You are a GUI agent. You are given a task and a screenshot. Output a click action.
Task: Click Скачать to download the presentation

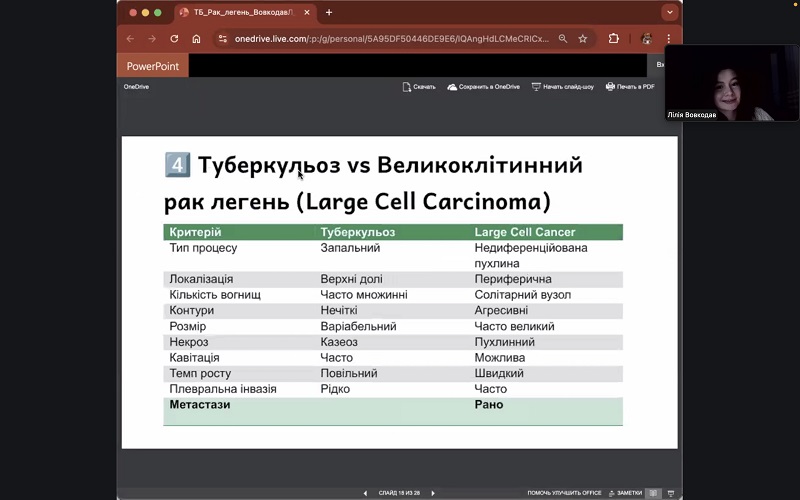419,87
